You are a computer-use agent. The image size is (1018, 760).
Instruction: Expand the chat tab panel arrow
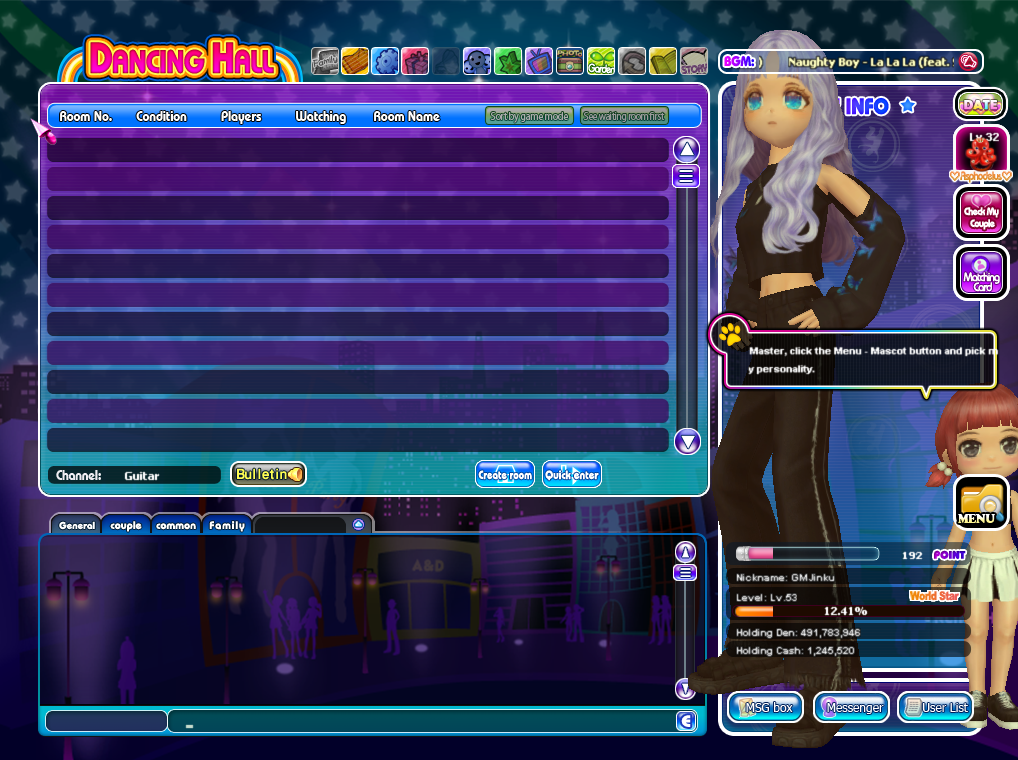pyautogui.click(x=358, y=525)
